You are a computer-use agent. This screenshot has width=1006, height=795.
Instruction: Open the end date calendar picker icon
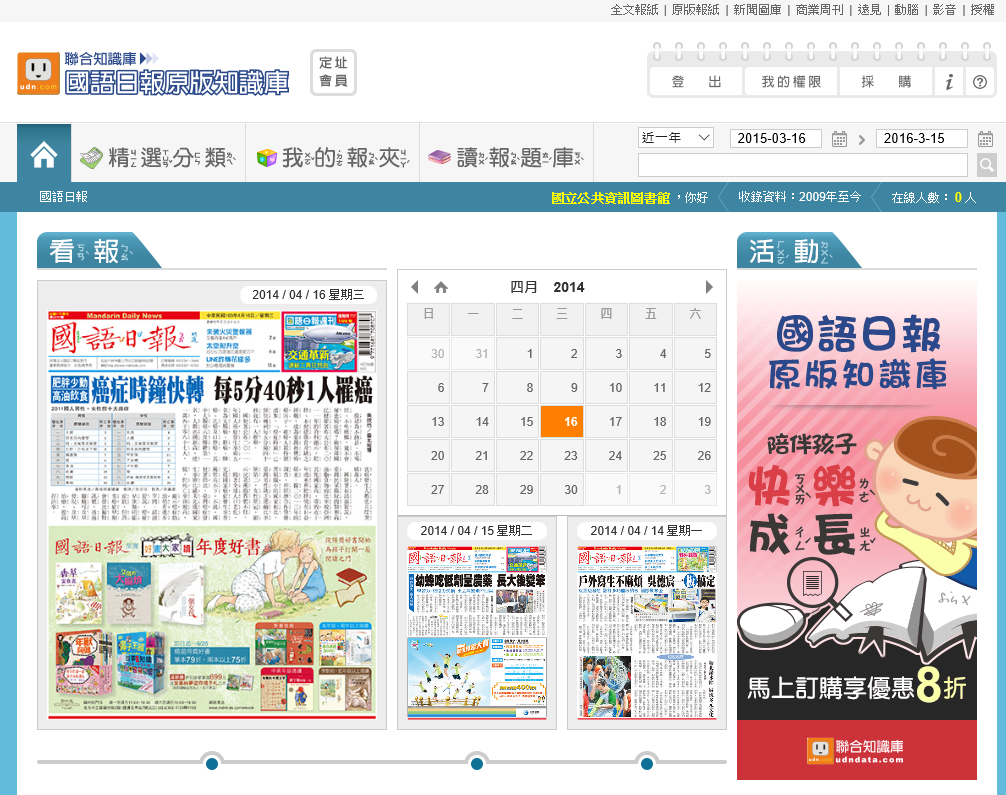click(985, 139)
